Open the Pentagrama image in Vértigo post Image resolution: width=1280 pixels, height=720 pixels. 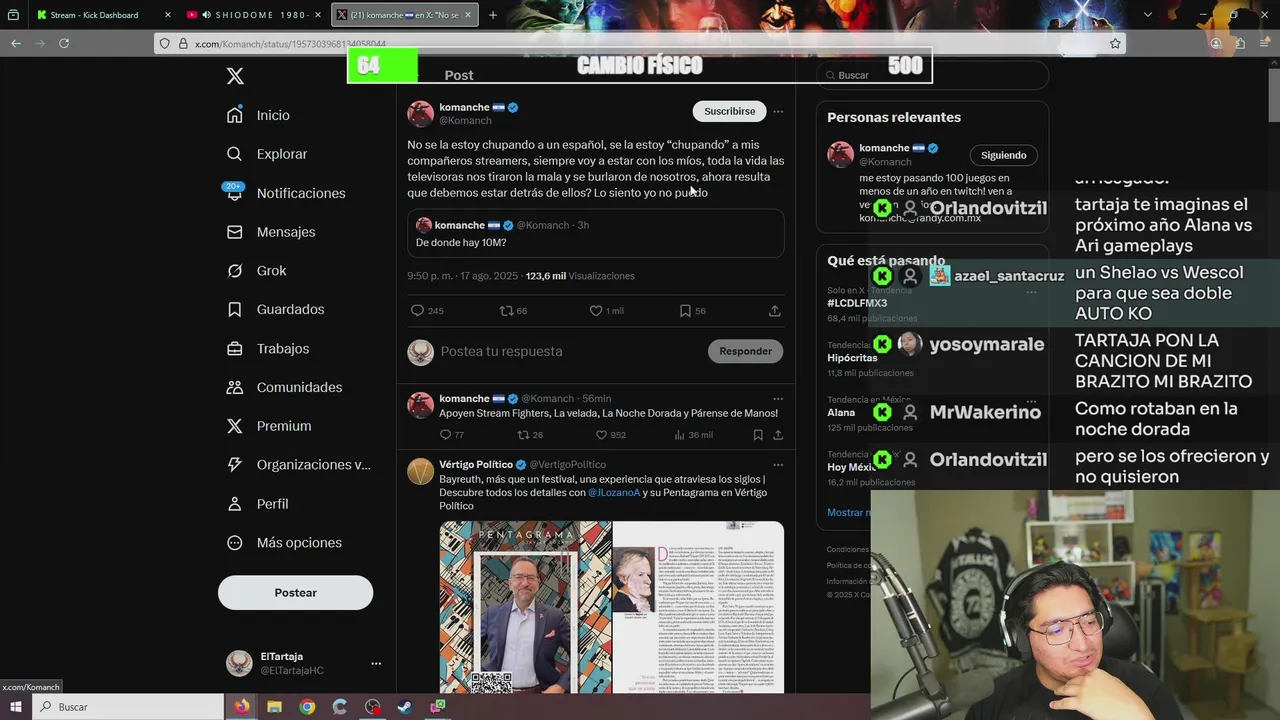coord(611,607)
